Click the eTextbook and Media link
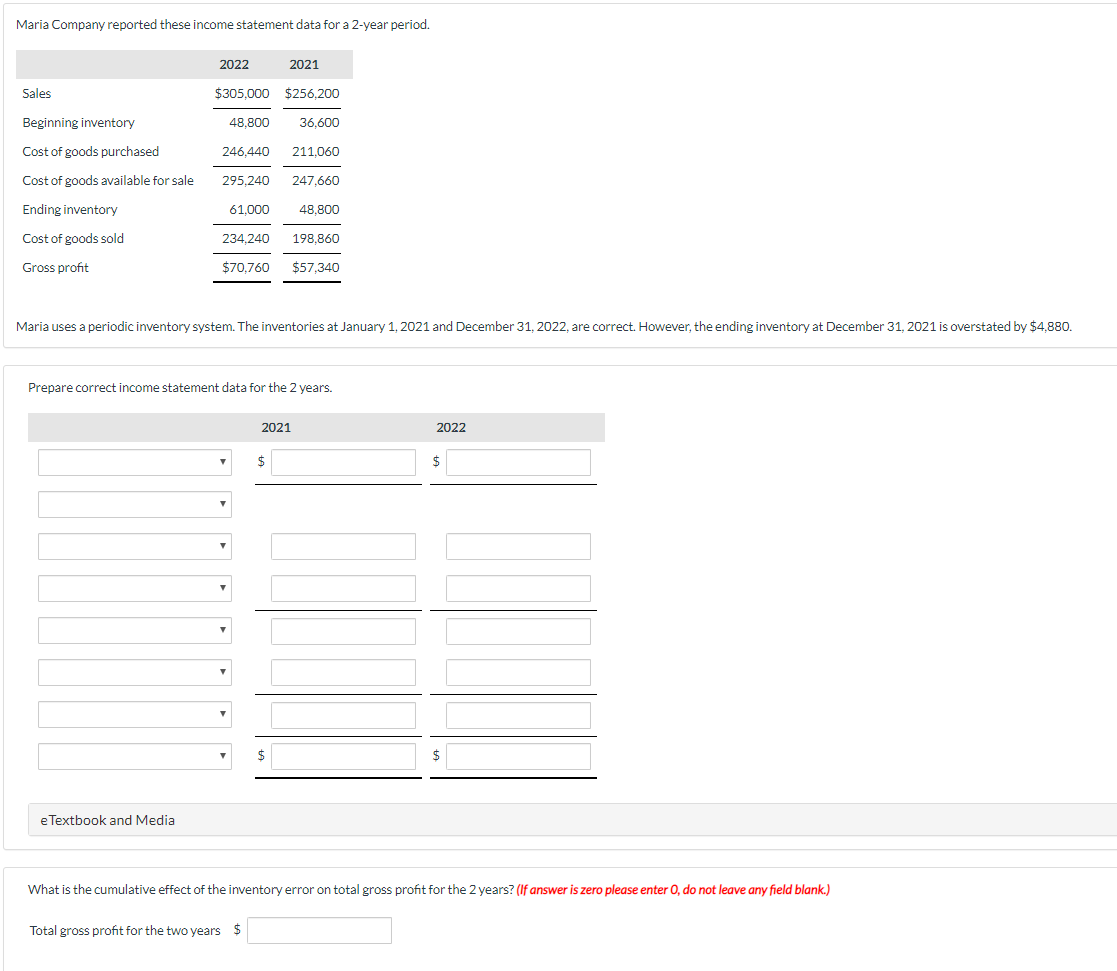 (x=104, y=820)
